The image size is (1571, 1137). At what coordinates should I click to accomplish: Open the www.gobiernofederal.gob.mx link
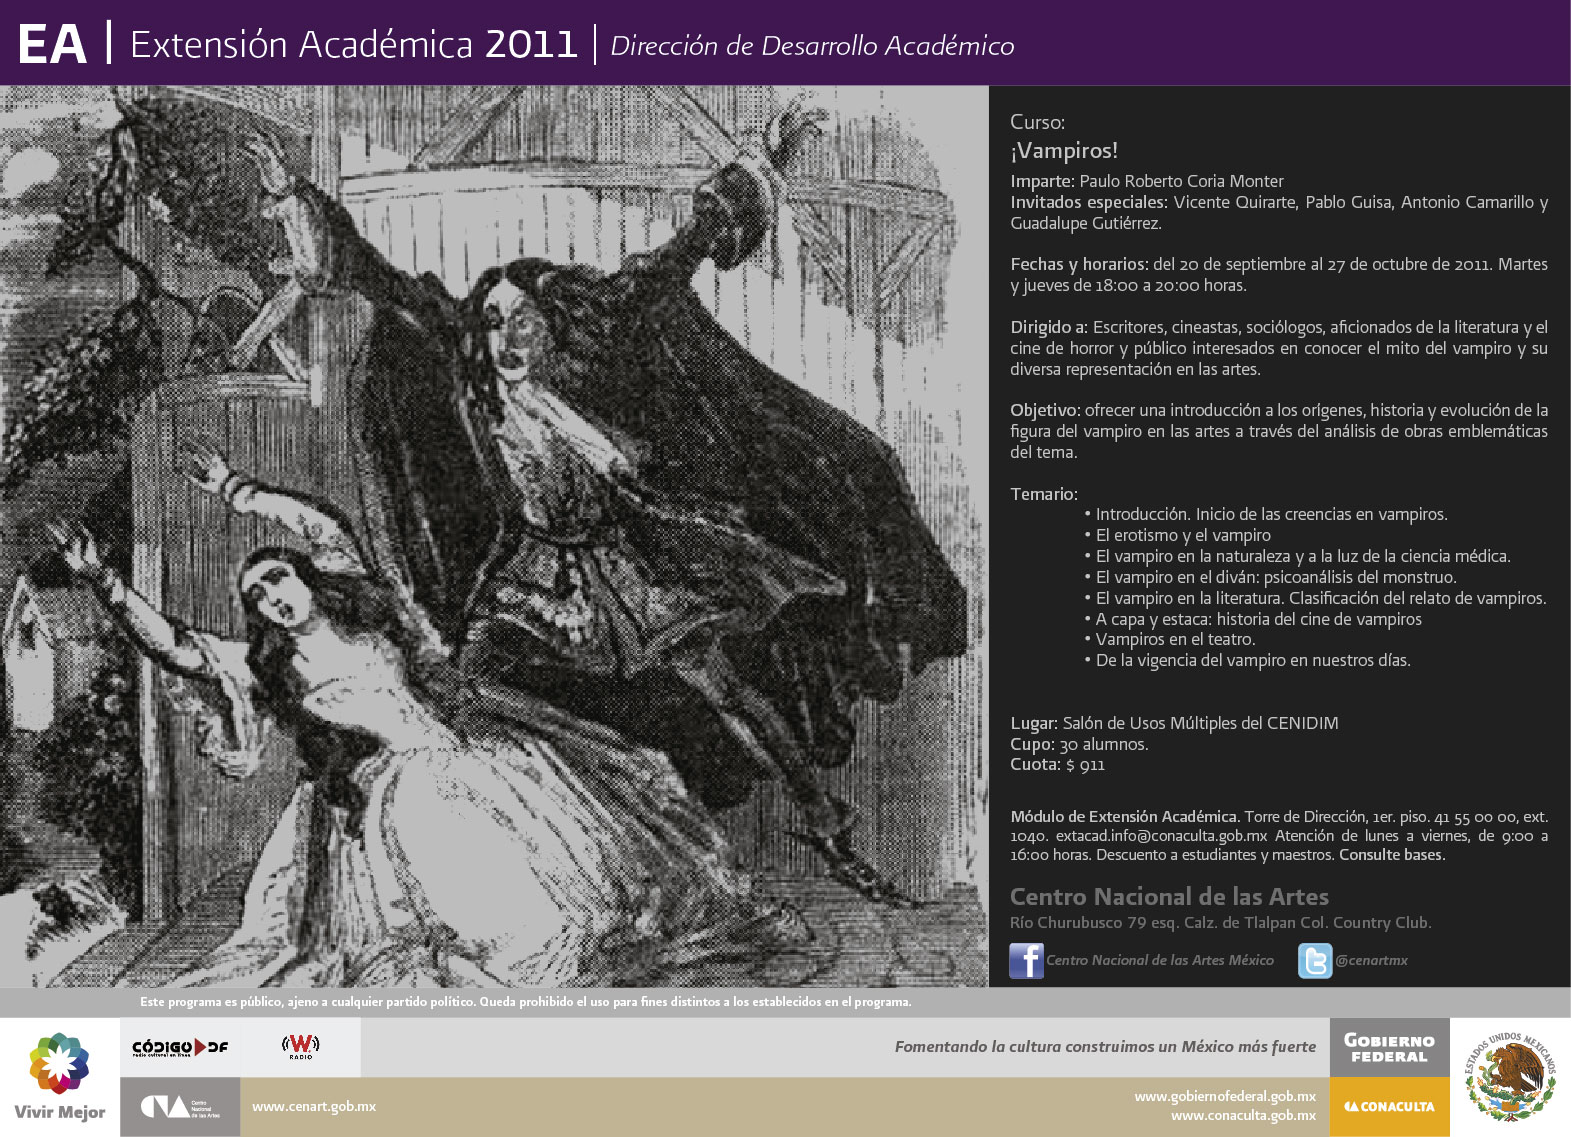[x=1225, y=1096]
